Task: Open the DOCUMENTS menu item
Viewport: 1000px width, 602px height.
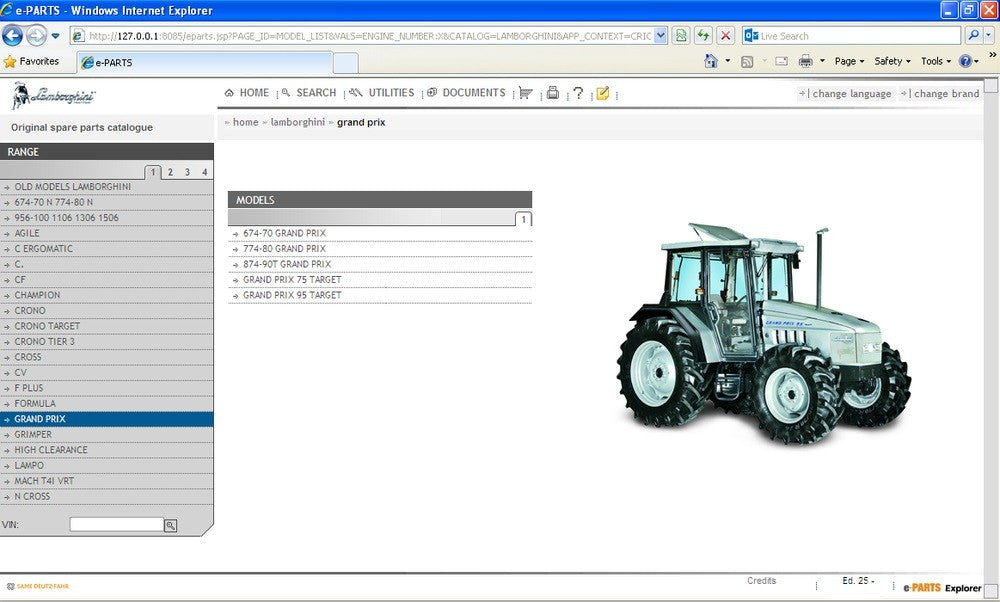Action: click(467, 93)
